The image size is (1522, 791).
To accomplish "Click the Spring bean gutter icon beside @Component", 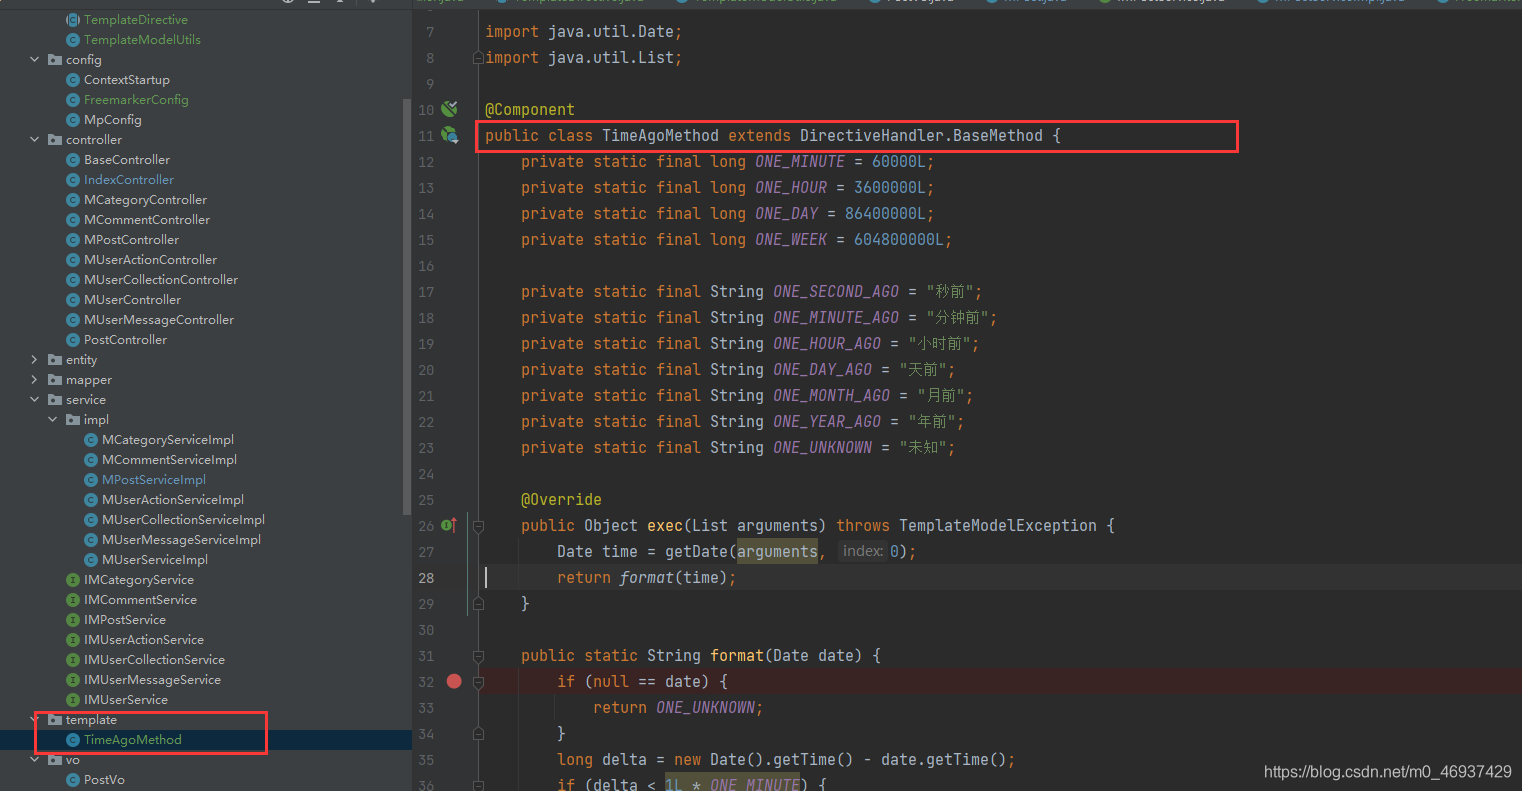I will [450, 109].
